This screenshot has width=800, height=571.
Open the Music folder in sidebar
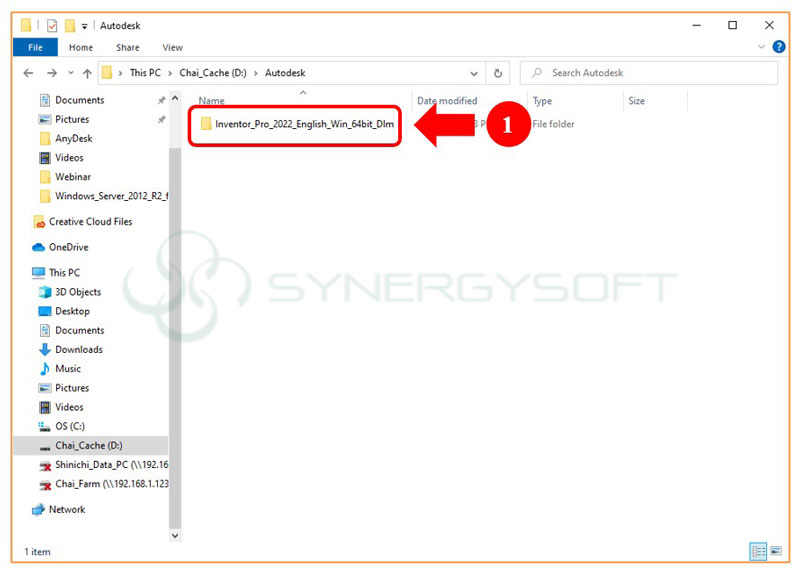coord(68,369)
